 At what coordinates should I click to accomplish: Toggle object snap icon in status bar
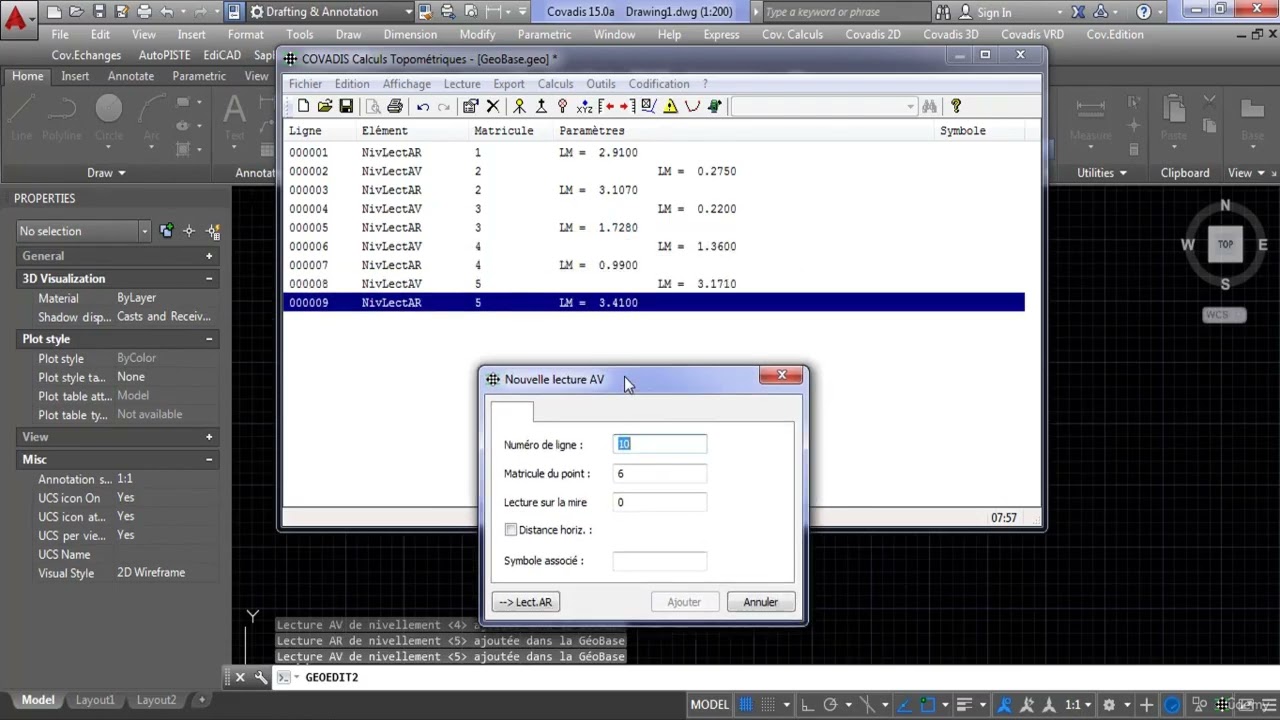[927, 705]
